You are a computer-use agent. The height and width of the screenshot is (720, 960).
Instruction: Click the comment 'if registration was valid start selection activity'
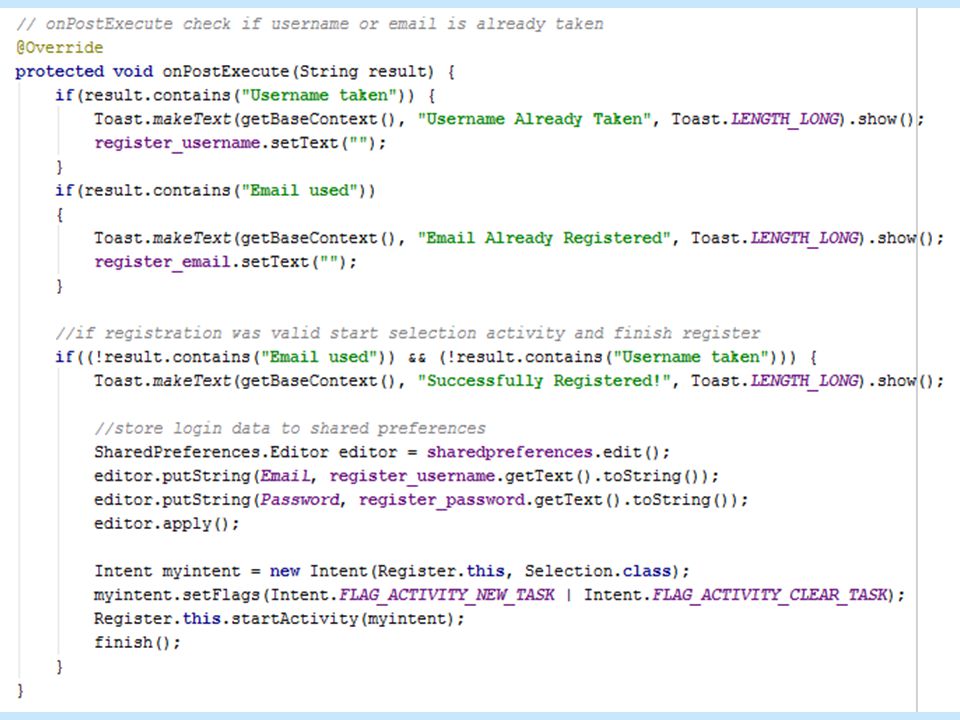point(408,333)
